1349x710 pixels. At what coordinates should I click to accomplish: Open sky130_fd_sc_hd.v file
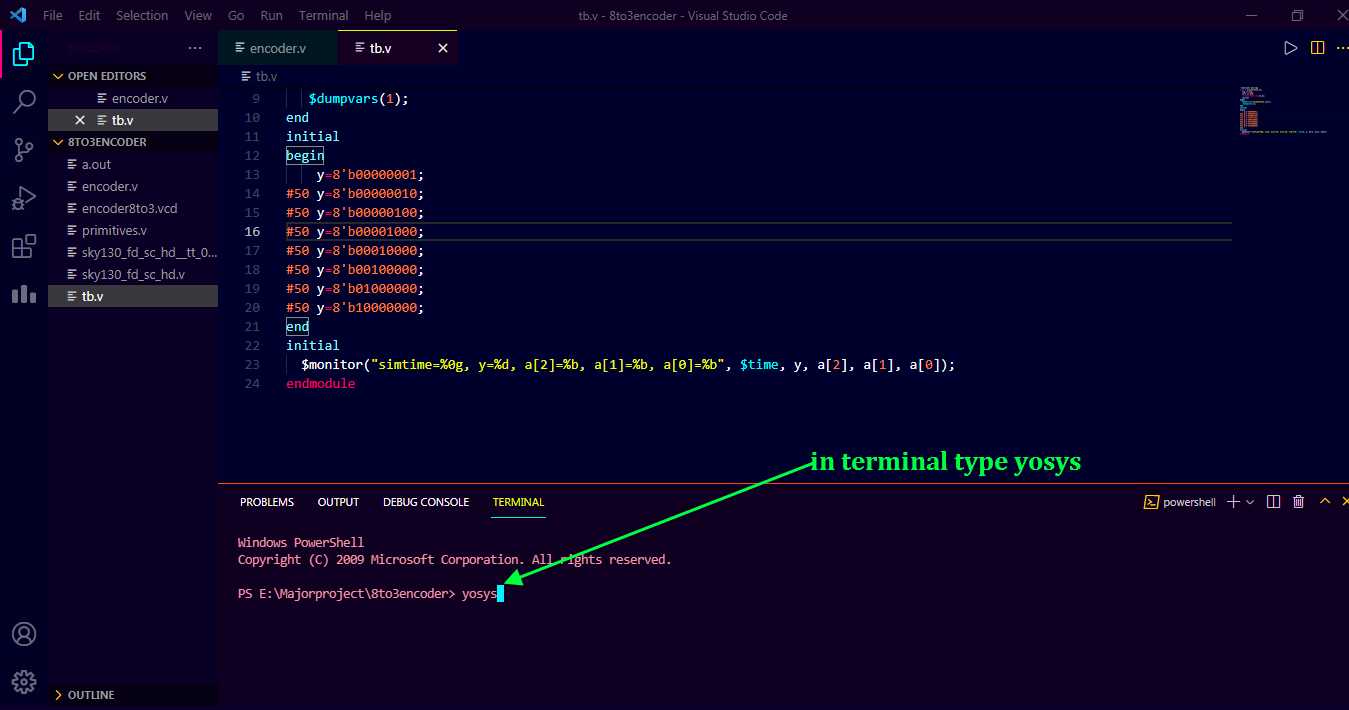tap(133, 274)
